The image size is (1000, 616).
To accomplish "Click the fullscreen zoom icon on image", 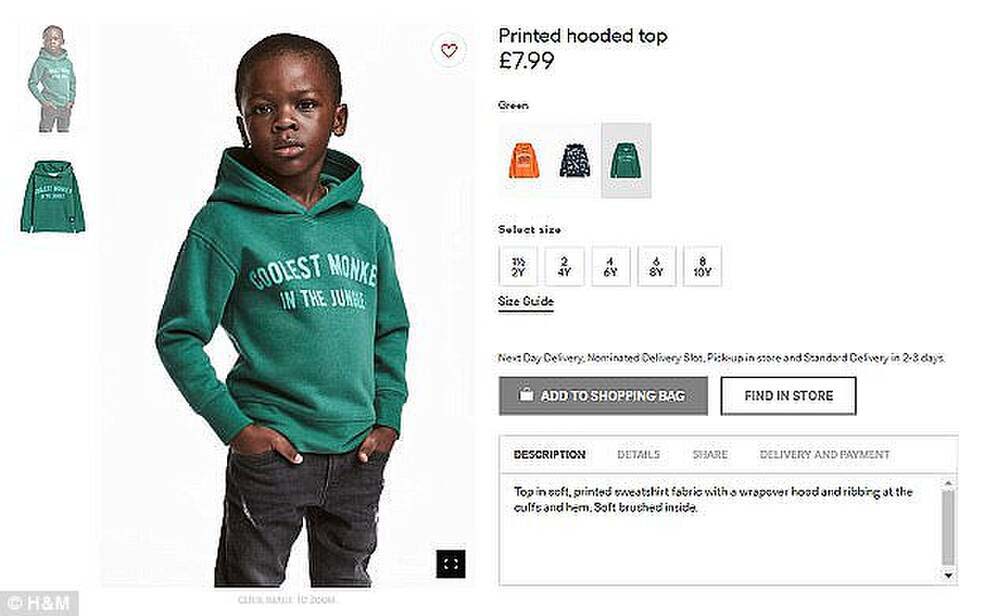I will point(450,564).
